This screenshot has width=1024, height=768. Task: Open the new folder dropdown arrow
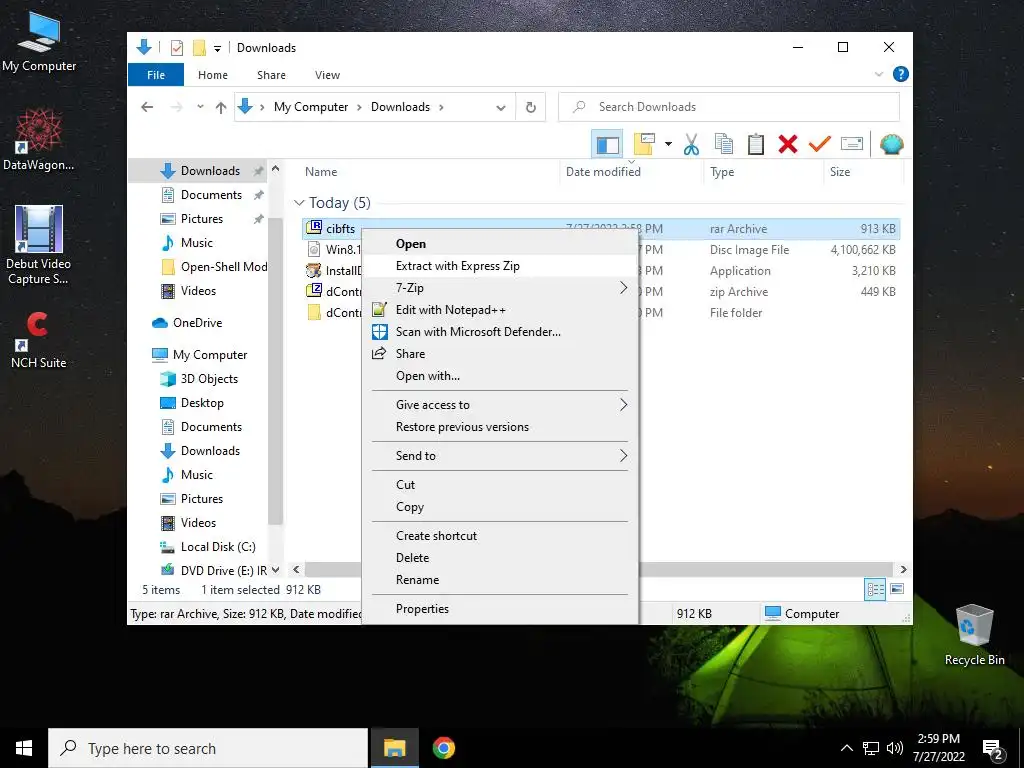tap(668, 144)
